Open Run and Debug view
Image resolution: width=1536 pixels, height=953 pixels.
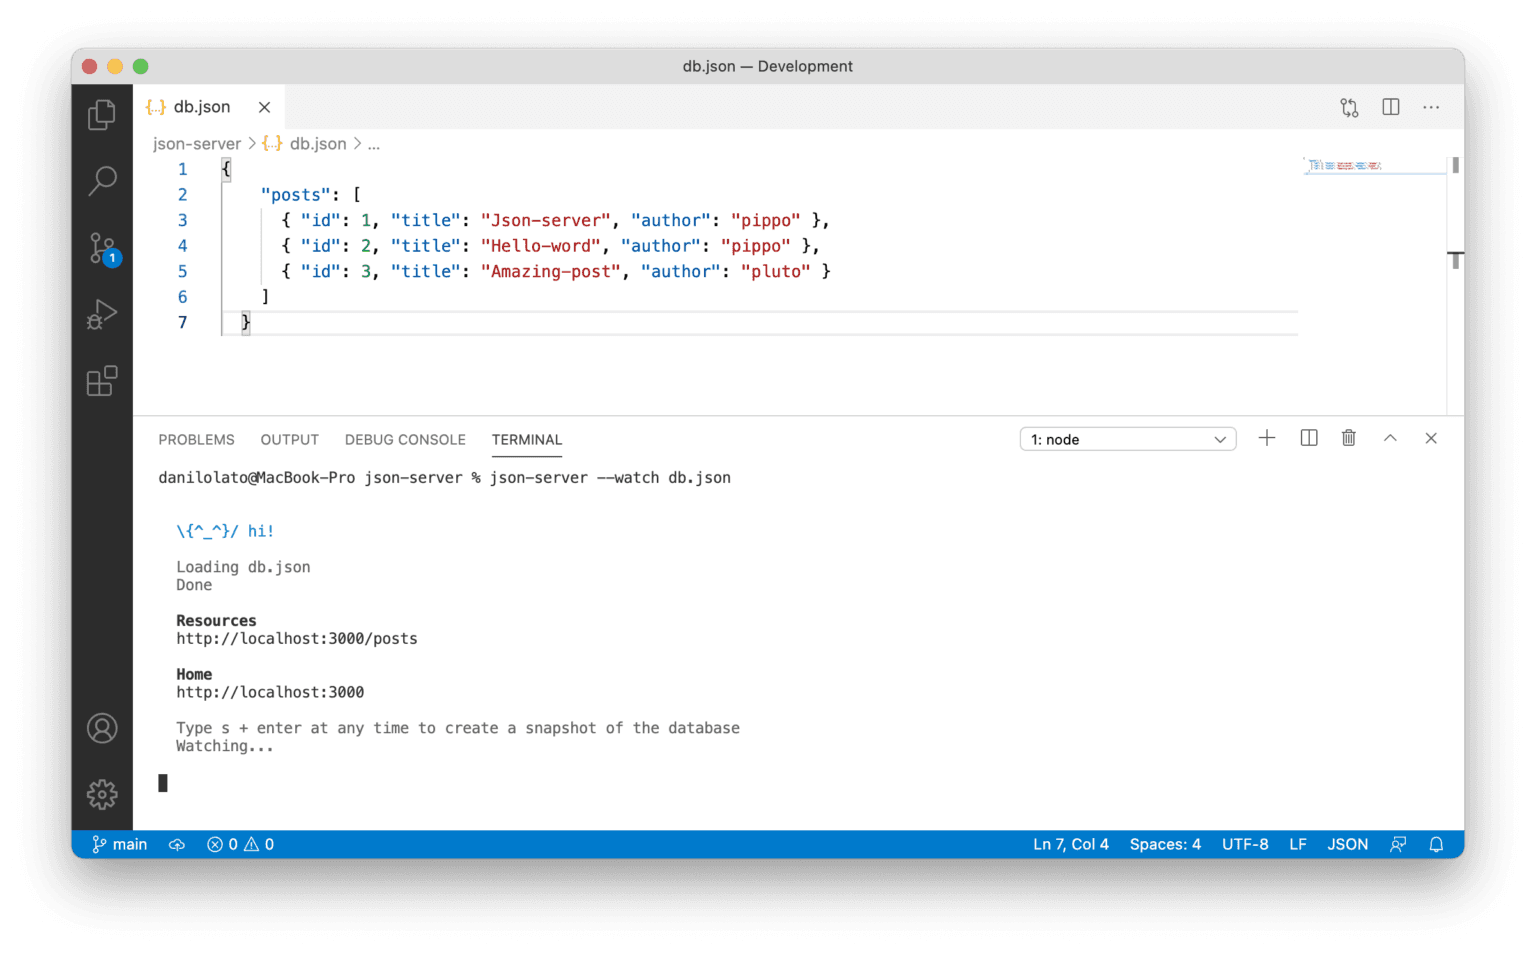coord(102,314)
